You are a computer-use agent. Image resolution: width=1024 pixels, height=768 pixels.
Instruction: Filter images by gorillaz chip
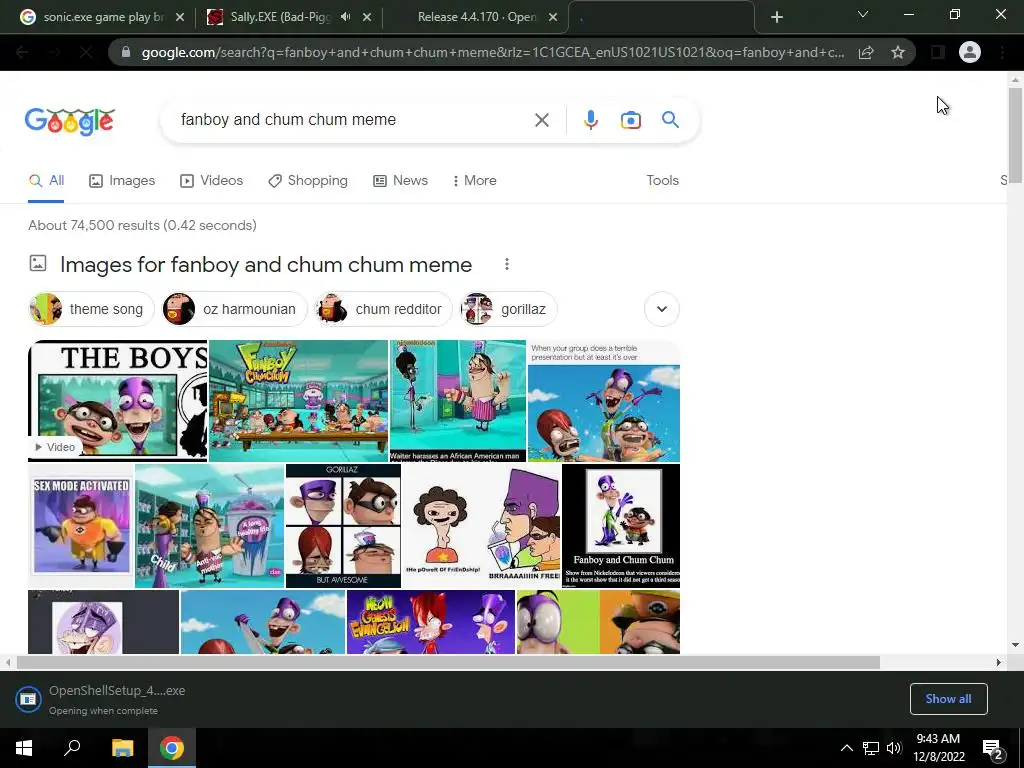click(509, 309)
